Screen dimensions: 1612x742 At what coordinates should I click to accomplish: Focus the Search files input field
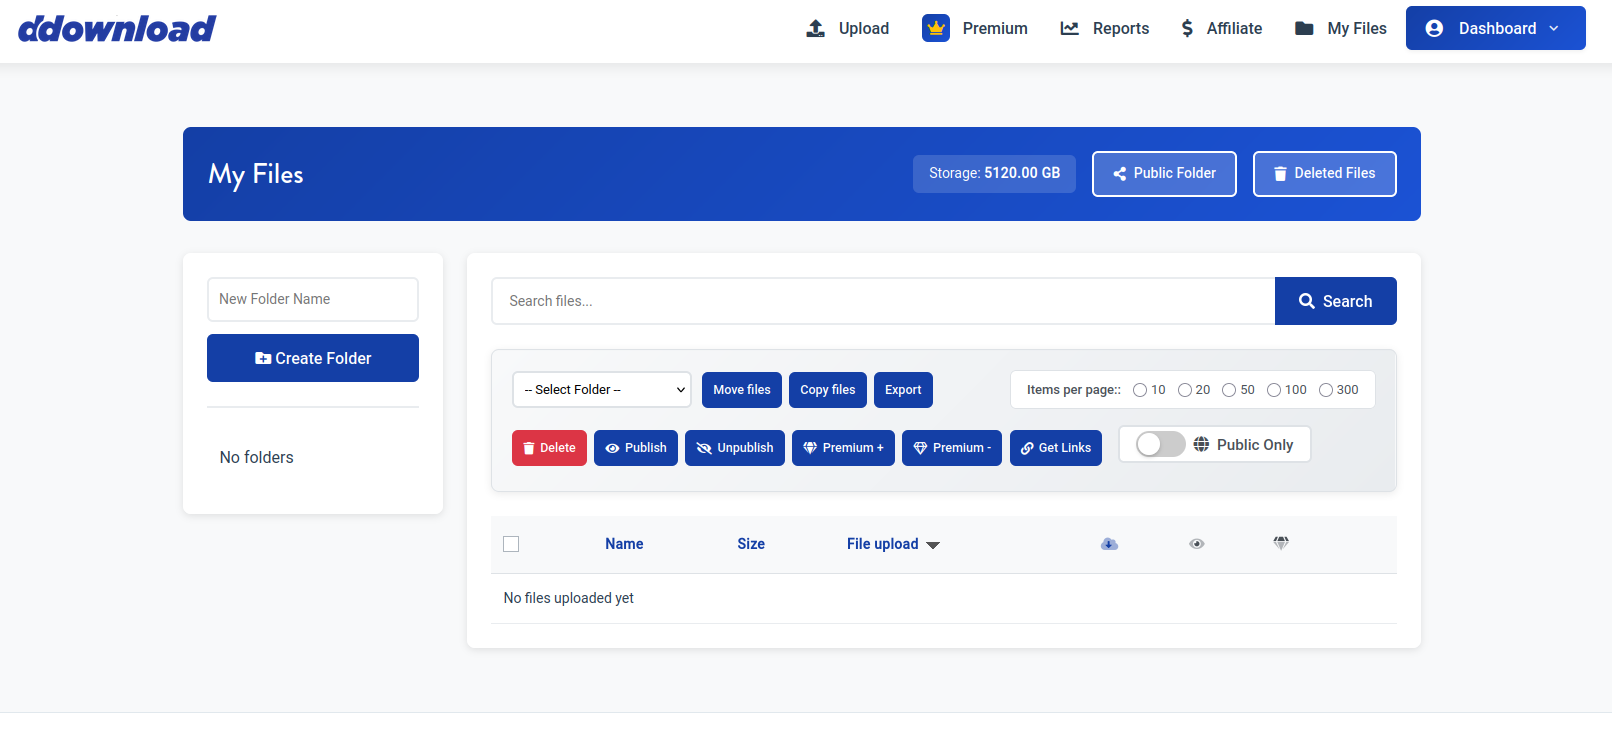pyautogui.click(x=882, y=301)
